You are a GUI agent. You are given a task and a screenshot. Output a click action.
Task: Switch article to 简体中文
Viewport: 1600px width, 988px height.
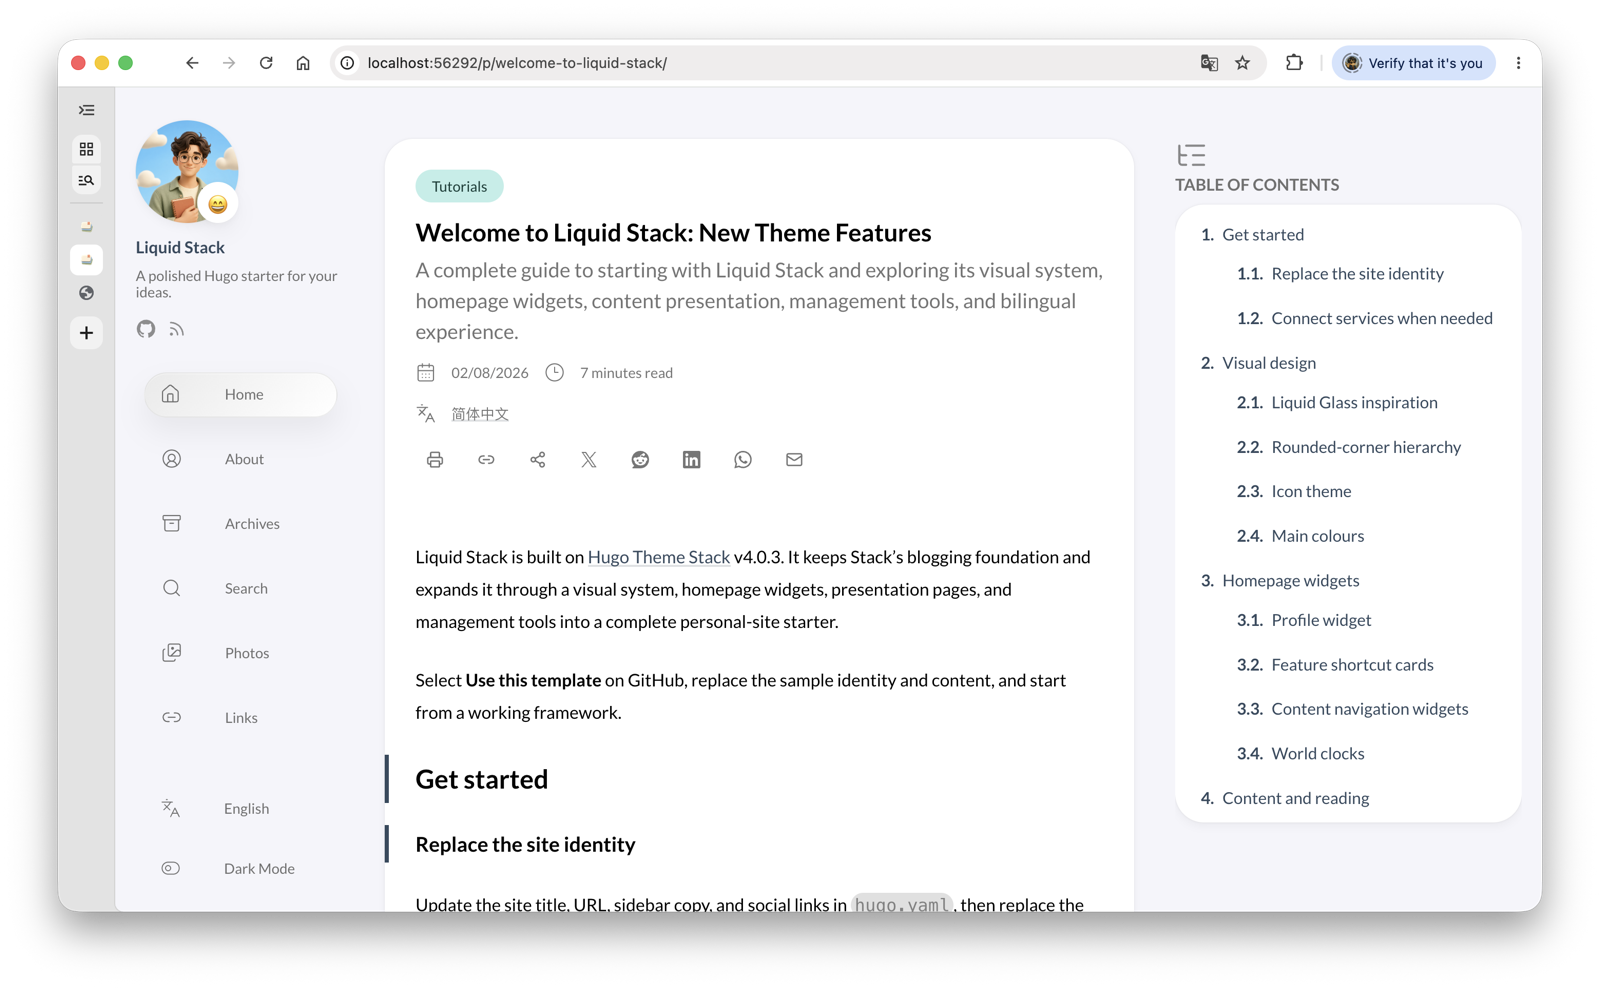(x=480, y=414)
